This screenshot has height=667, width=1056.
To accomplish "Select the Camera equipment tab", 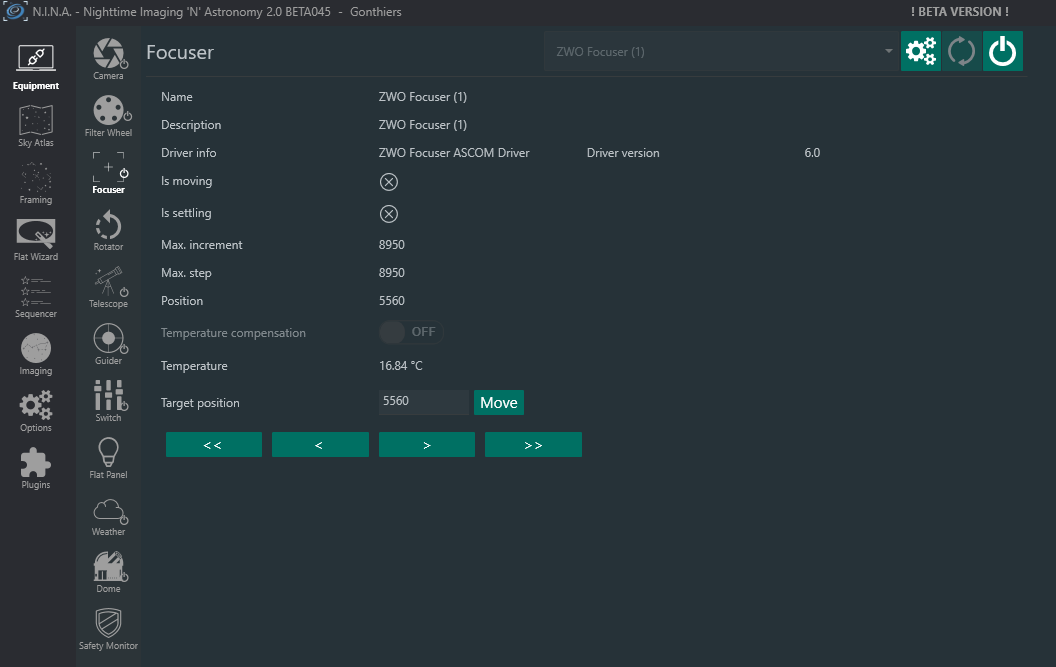I will point(108,59).
